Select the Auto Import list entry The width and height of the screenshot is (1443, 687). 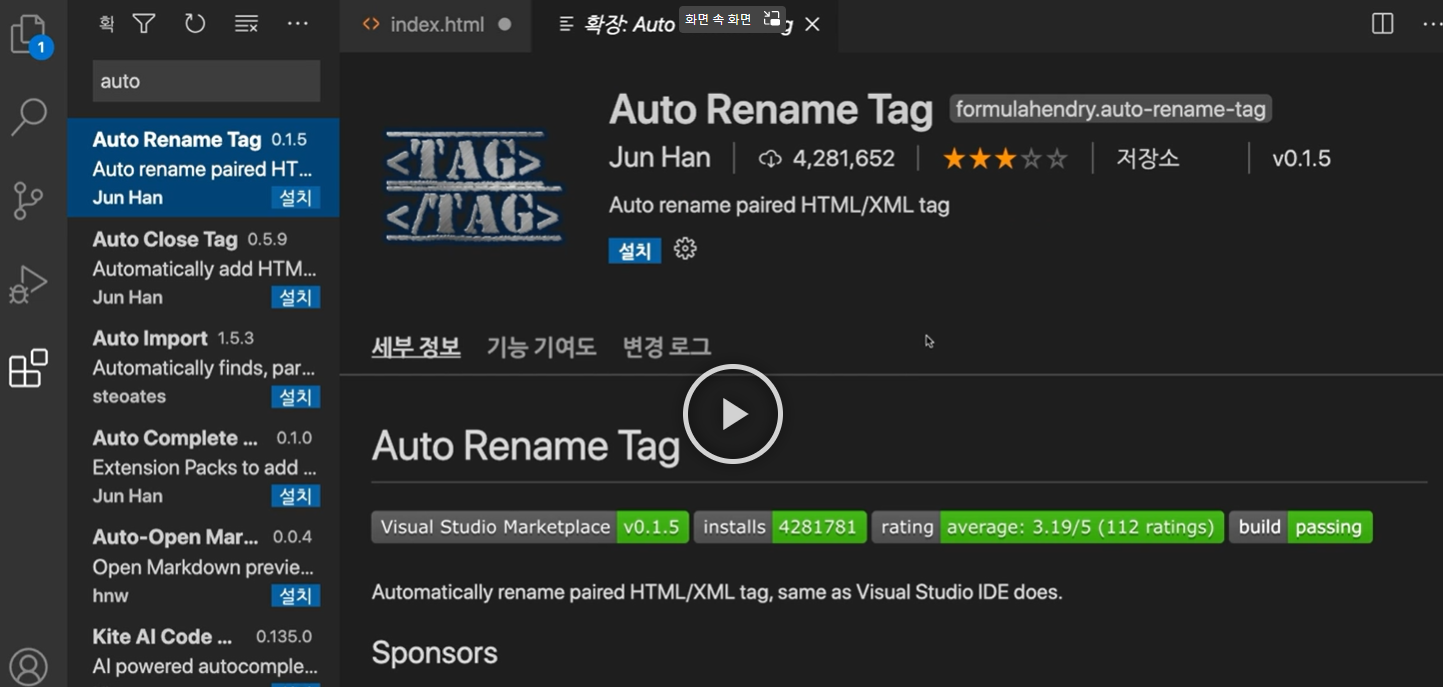pyautogui.click(x=204, y=367)
